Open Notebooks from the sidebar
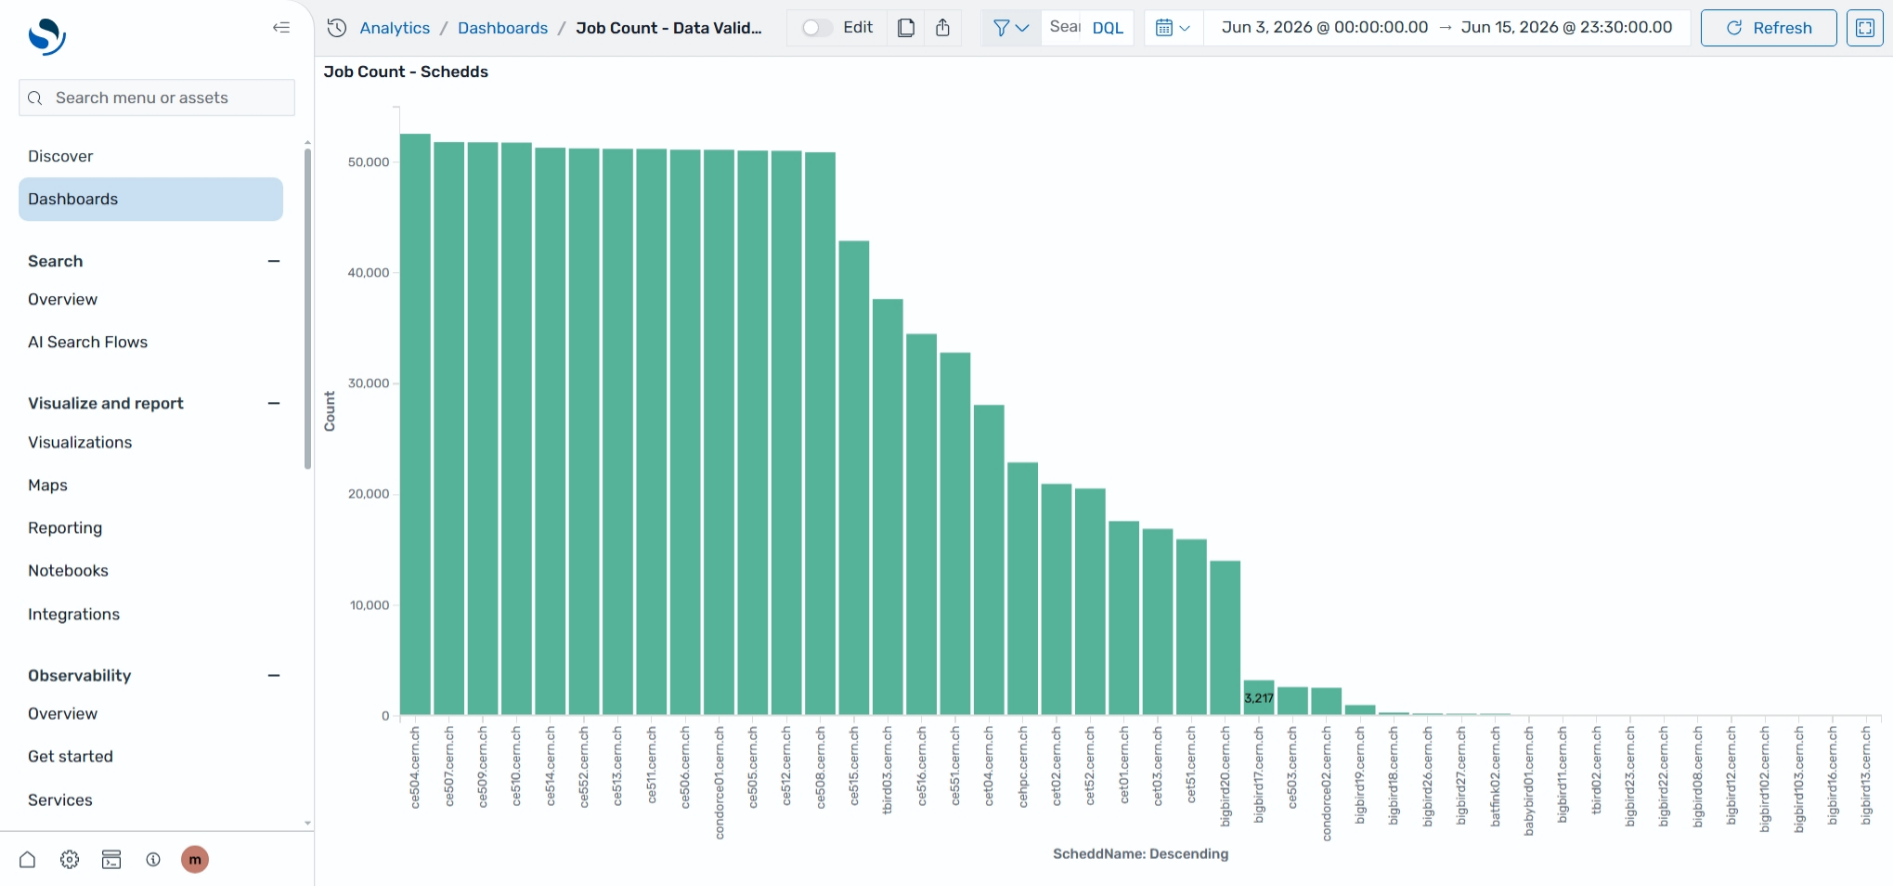 pyautogui.click(x=68, y=570)
